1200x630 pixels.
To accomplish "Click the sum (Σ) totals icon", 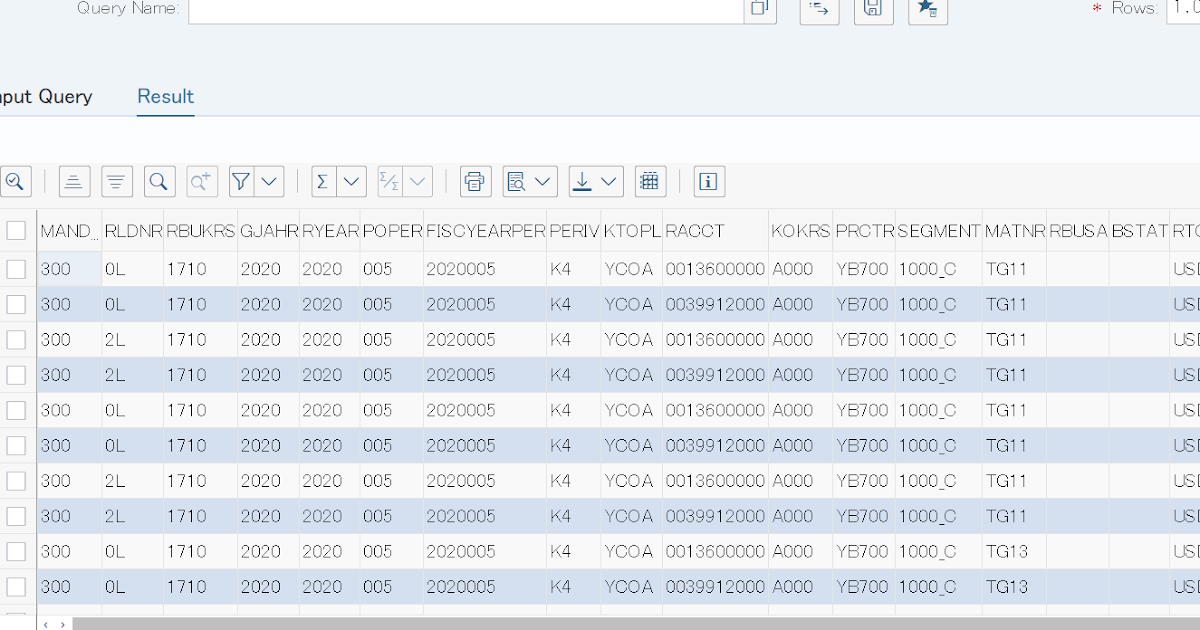I will [321, 181].
